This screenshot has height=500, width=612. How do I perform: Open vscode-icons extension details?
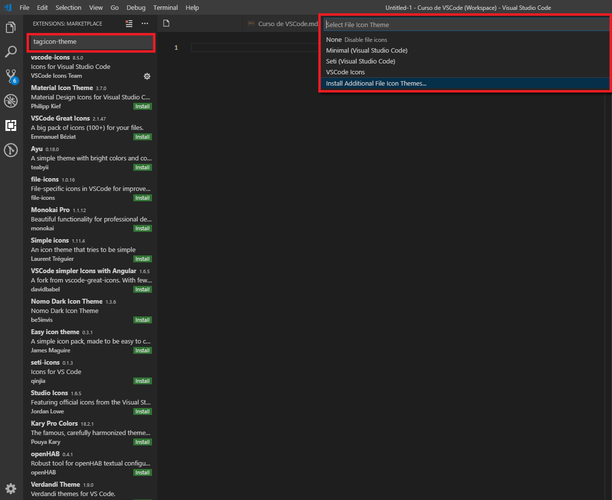[x=50, y=57]
